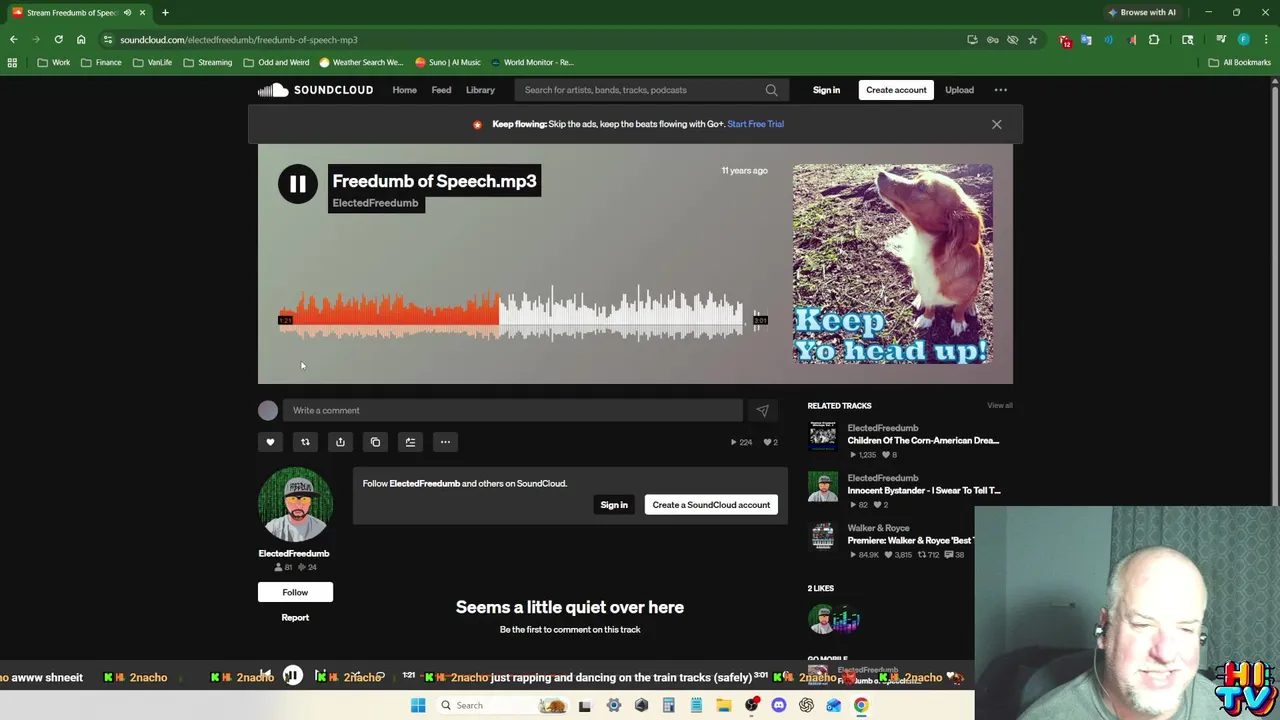Viewport: 1280px width, 720px height.
Task: Copy the track link icon
Action: click(375, 442)
